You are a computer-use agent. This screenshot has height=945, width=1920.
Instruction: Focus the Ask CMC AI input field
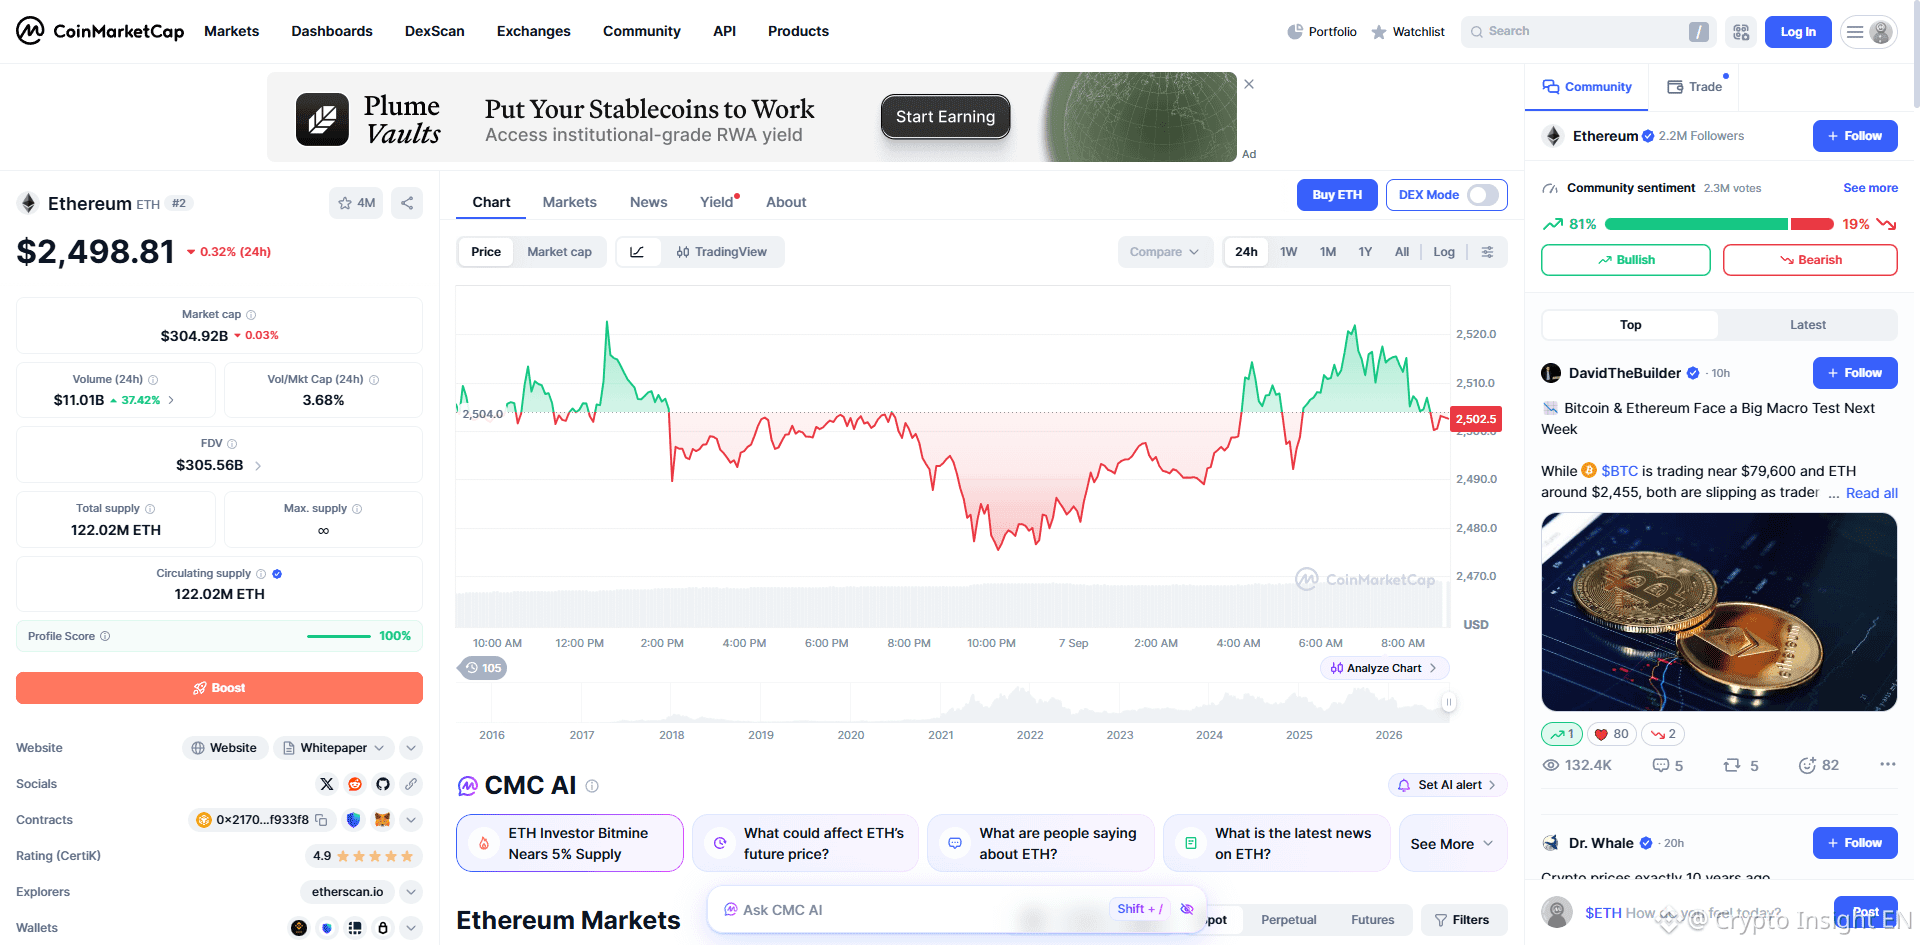click(920, 910)
